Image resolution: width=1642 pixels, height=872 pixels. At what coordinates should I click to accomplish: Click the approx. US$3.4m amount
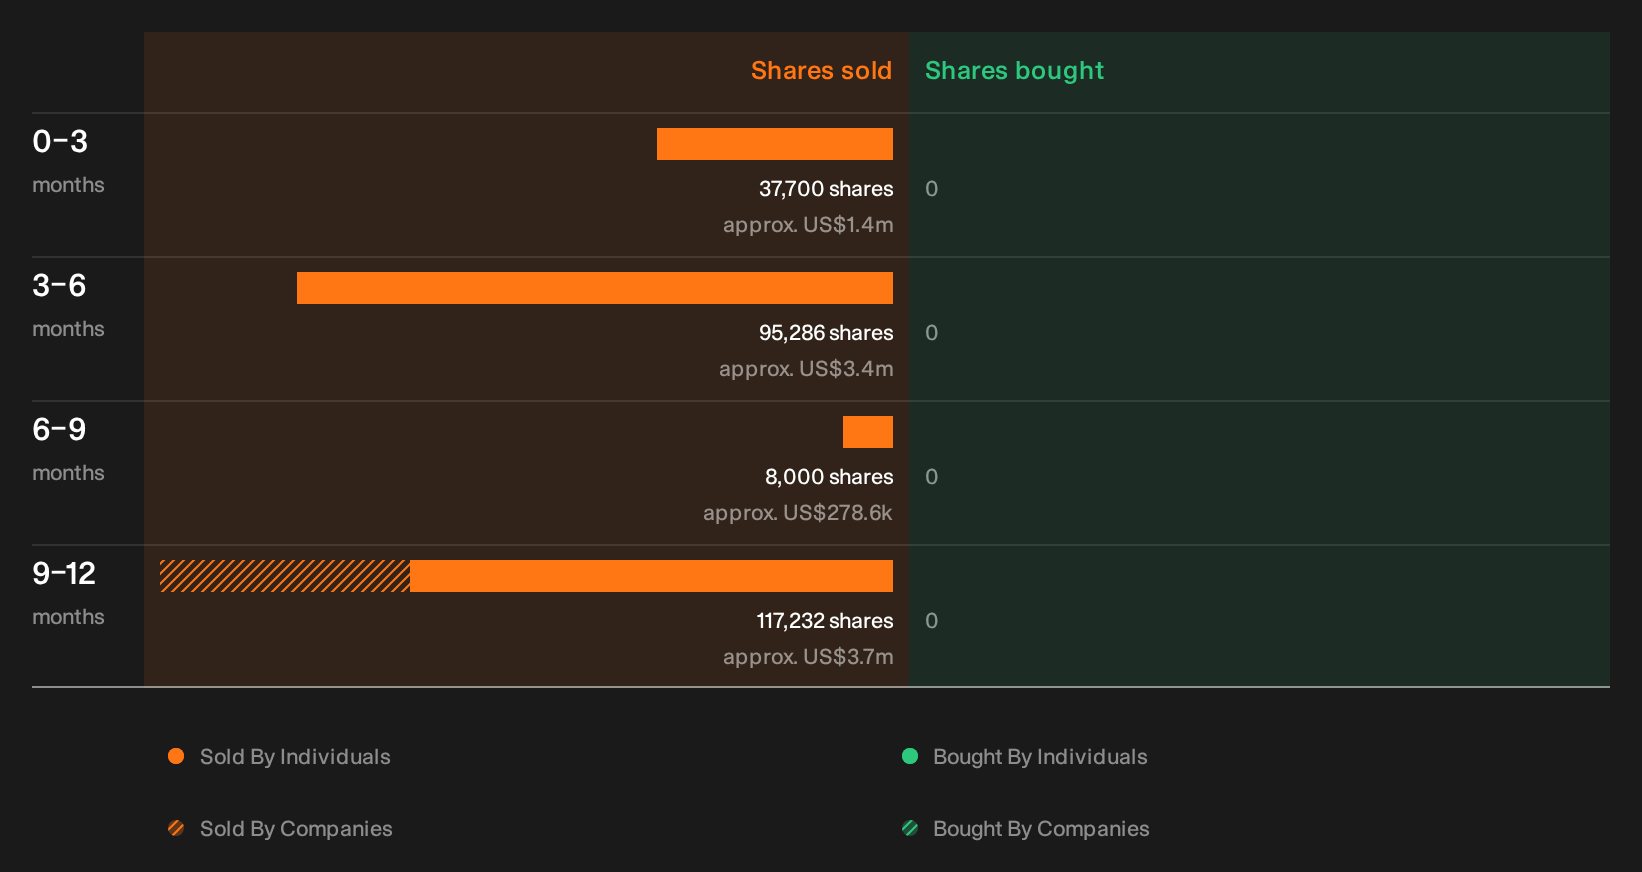pos(806,369)
